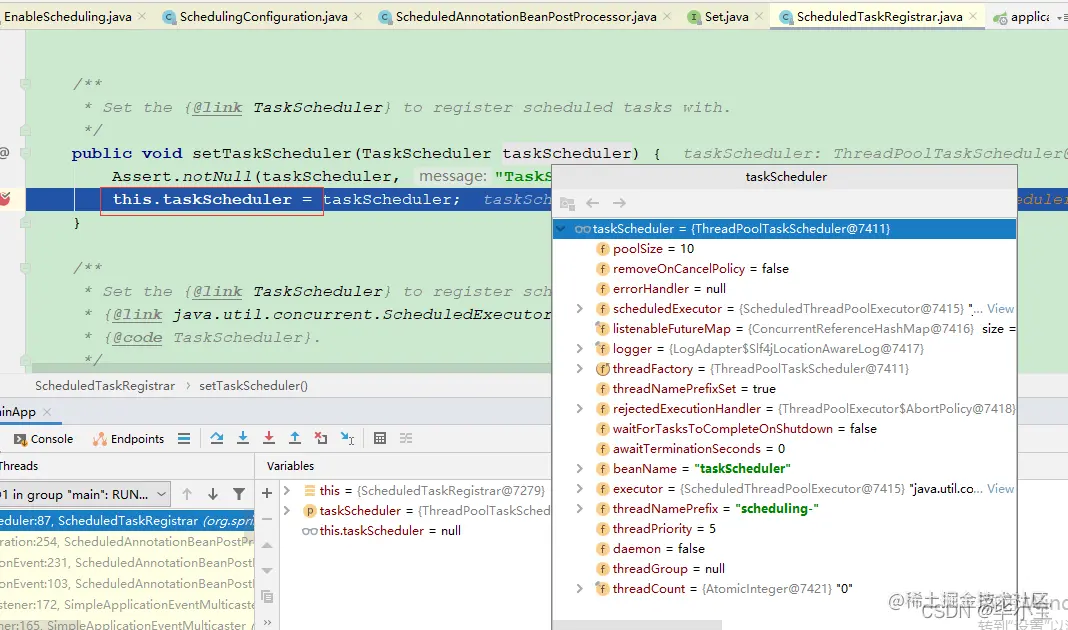Expand the logger field
1068x630 pixels.
click(580, 349)
